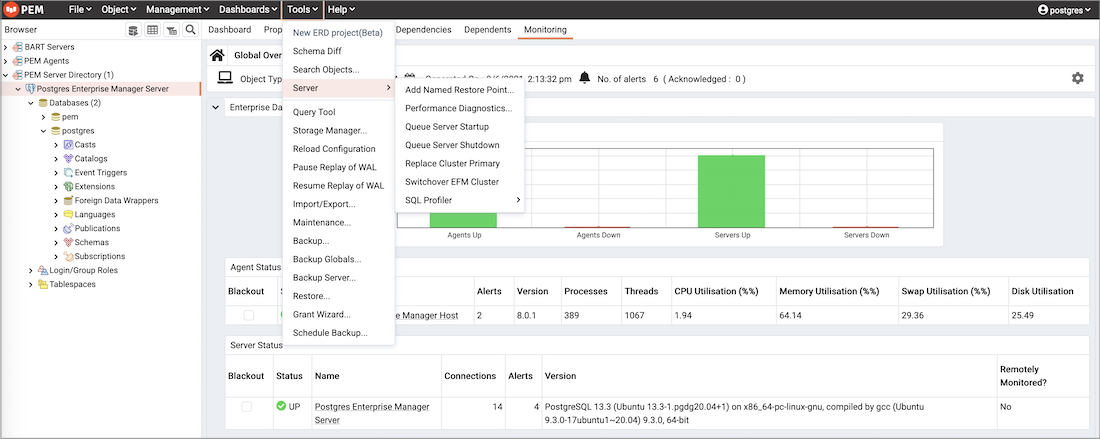
Task: Expand the Tablespaces node
Action: pos(31,284)
